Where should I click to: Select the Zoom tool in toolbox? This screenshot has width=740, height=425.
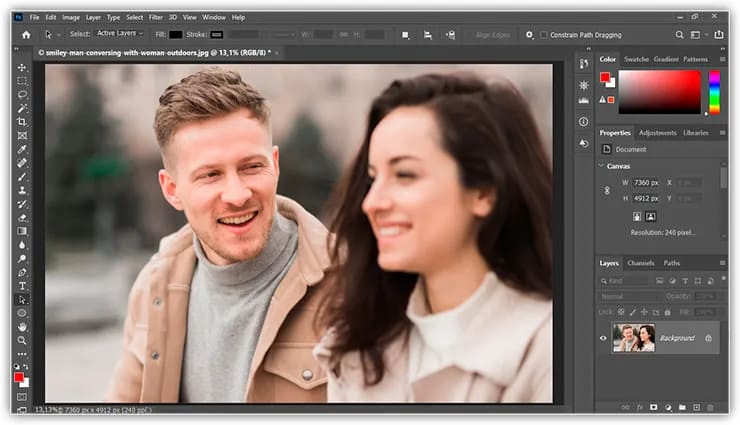pyautogui.click(x=22, y=340)
